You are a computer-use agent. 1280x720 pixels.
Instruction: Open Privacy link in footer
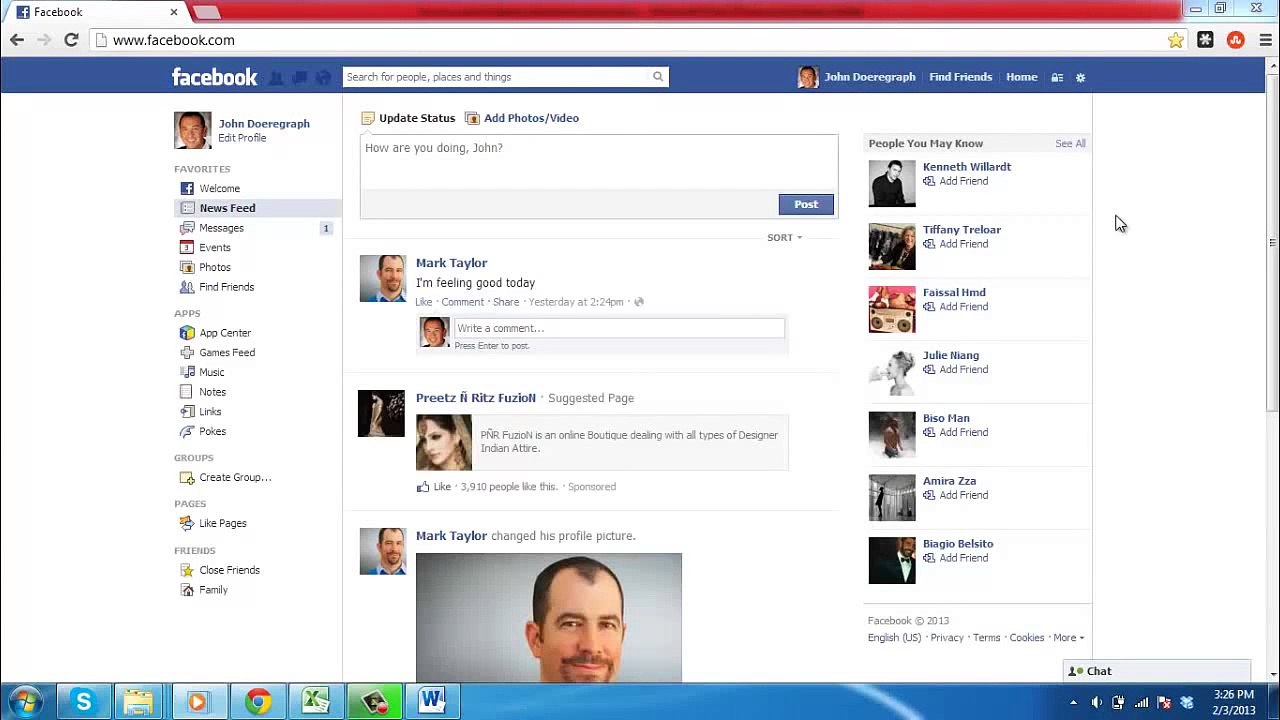(947, 637)
